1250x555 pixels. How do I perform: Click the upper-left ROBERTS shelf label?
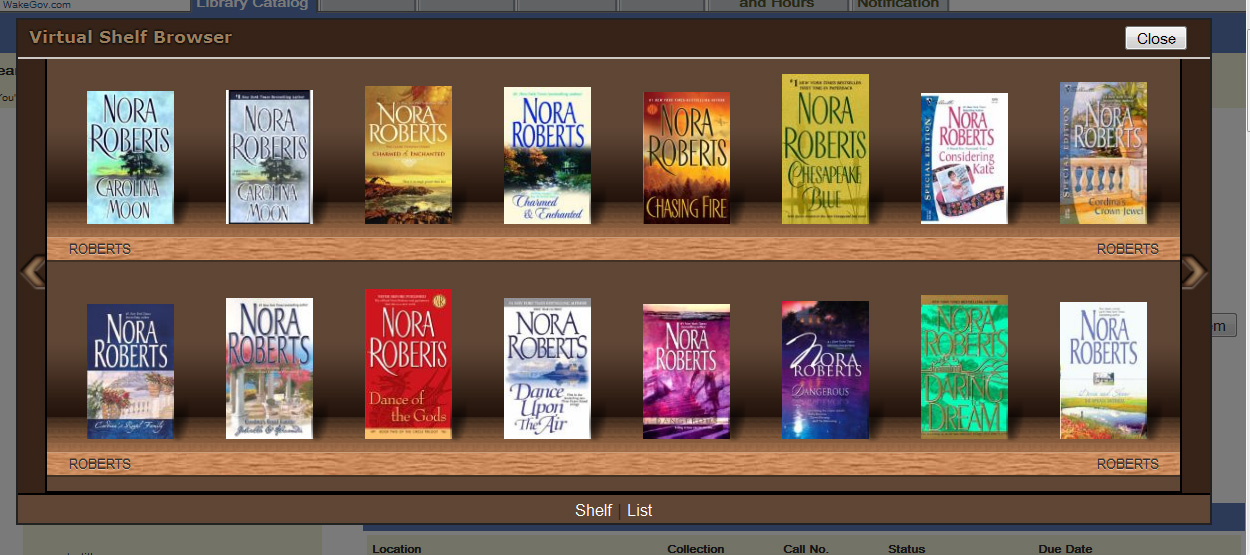coord(100,249)
